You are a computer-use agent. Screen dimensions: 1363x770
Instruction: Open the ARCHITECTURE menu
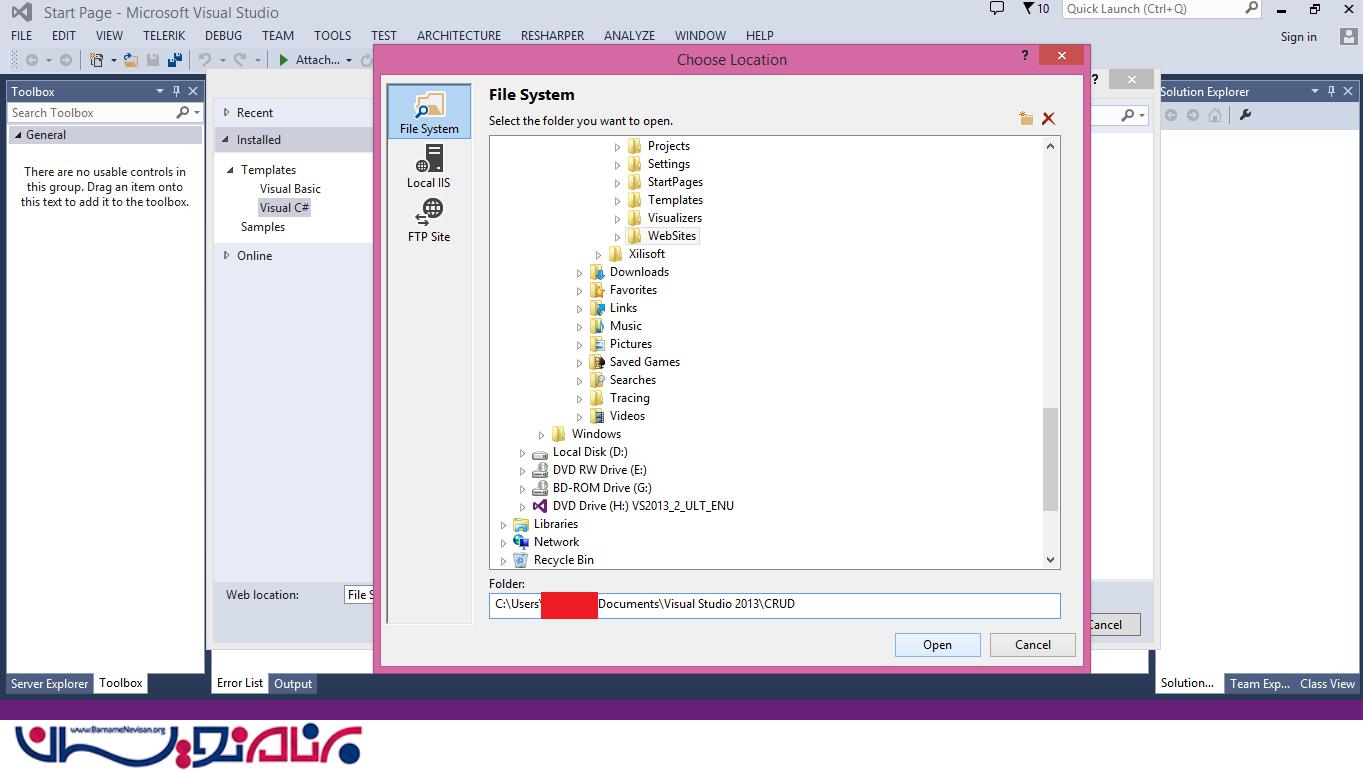point(458,35)
